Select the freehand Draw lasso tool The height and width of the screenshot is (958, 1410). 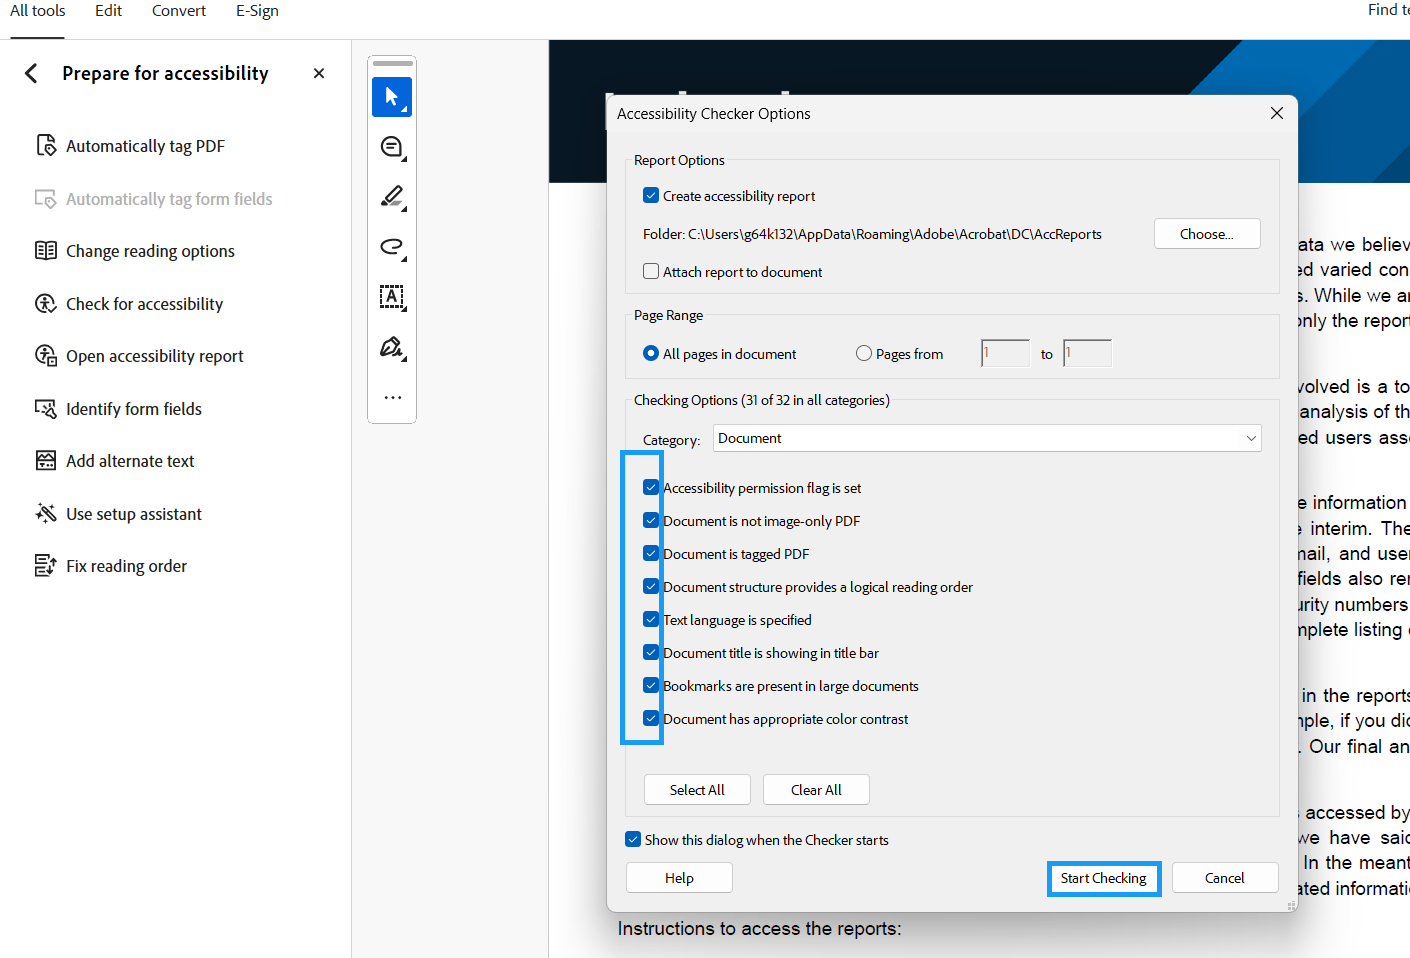pos(392,247)
